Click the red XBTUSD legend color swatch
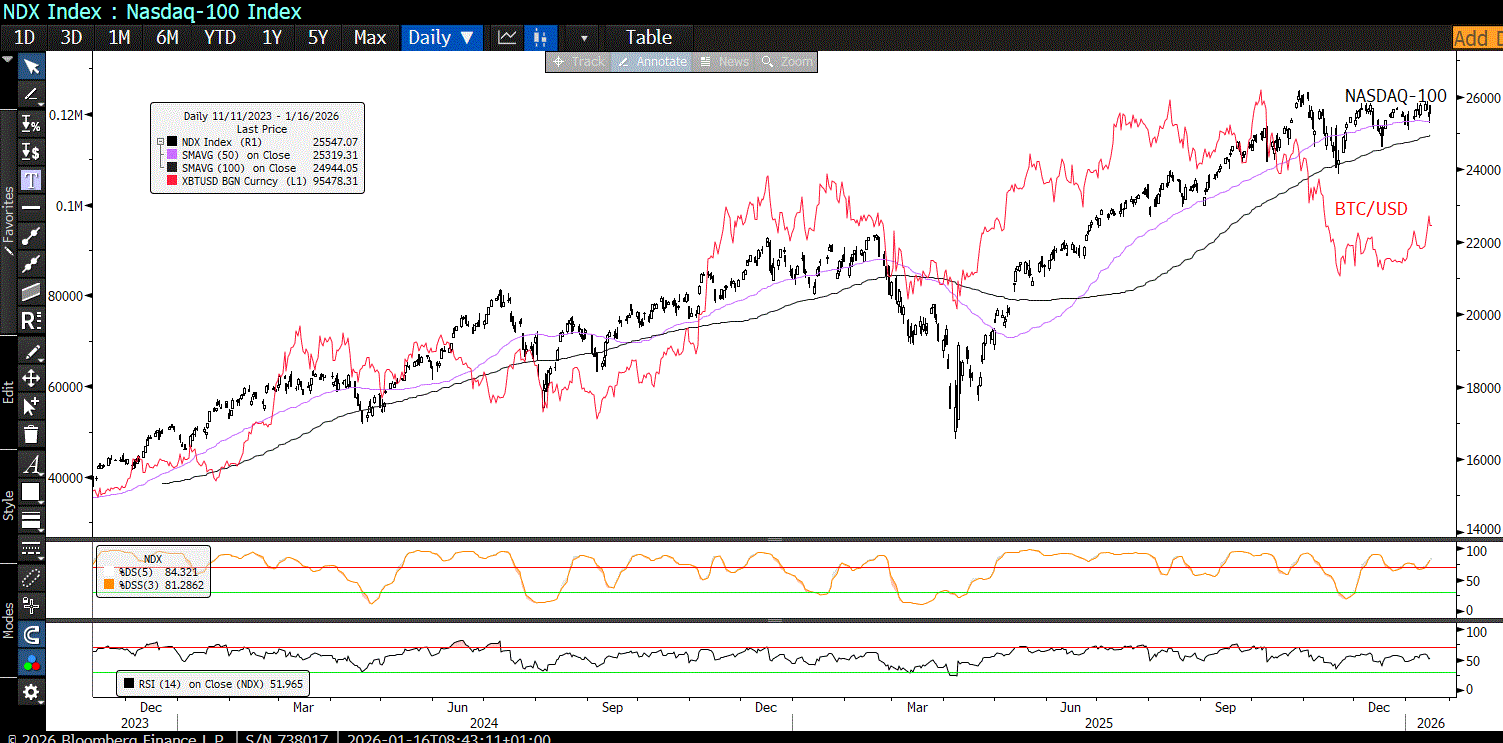The image size is (1503, 743). tap(172, 181)
